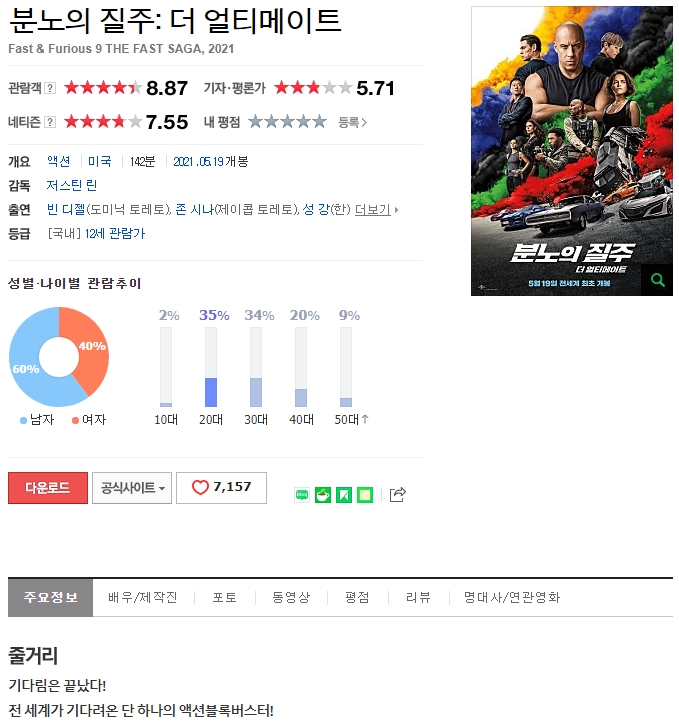Viewport: 679px width, 723px height.
Task: Open help icon next to 네티즌
Action: (x=50, y=122)
